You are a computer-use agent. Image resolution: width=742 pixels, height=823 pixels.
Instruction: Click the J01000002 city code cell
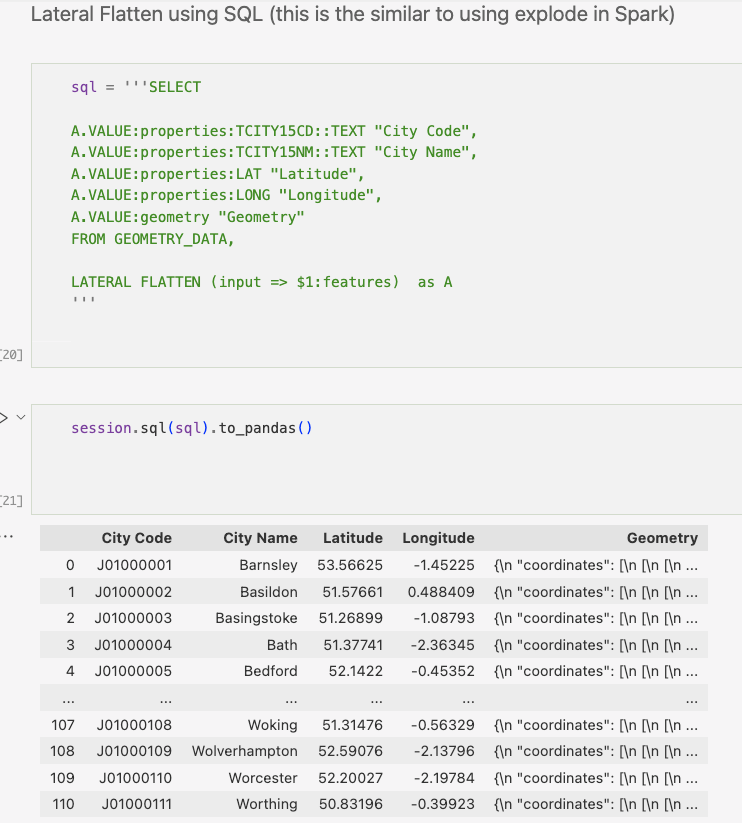pos(134,592)
